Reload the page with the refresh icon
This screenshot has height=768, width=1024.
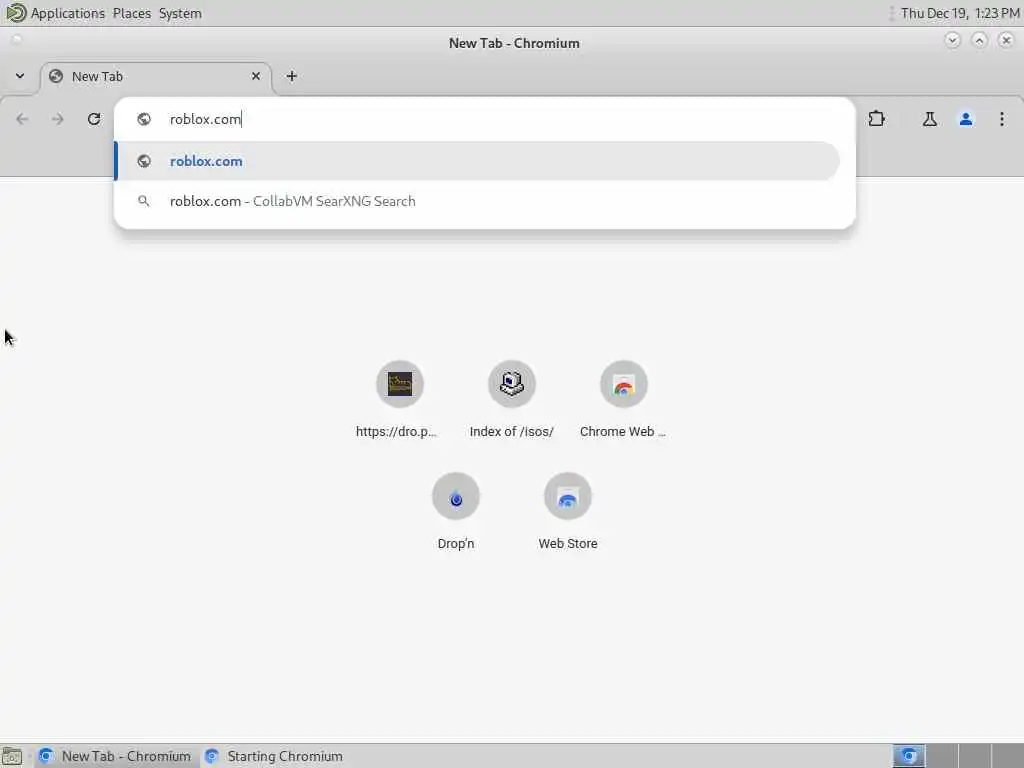94,119
